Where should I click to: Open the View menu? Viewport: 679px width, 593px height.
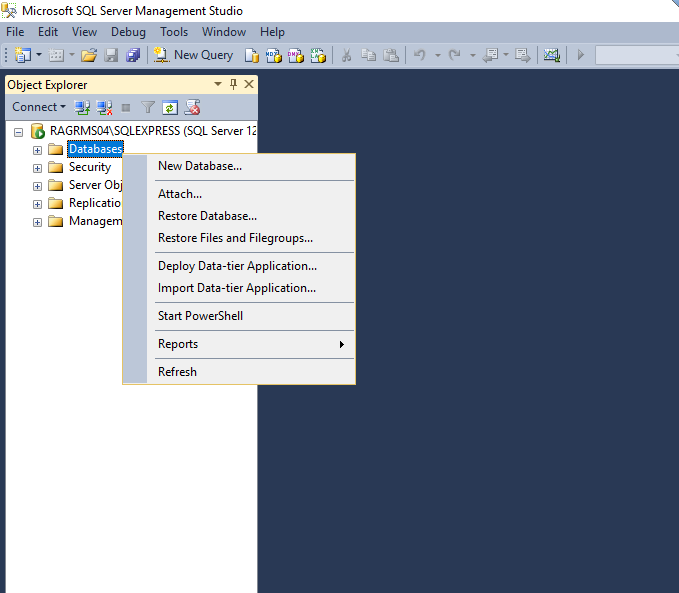[x=84, y=32]
